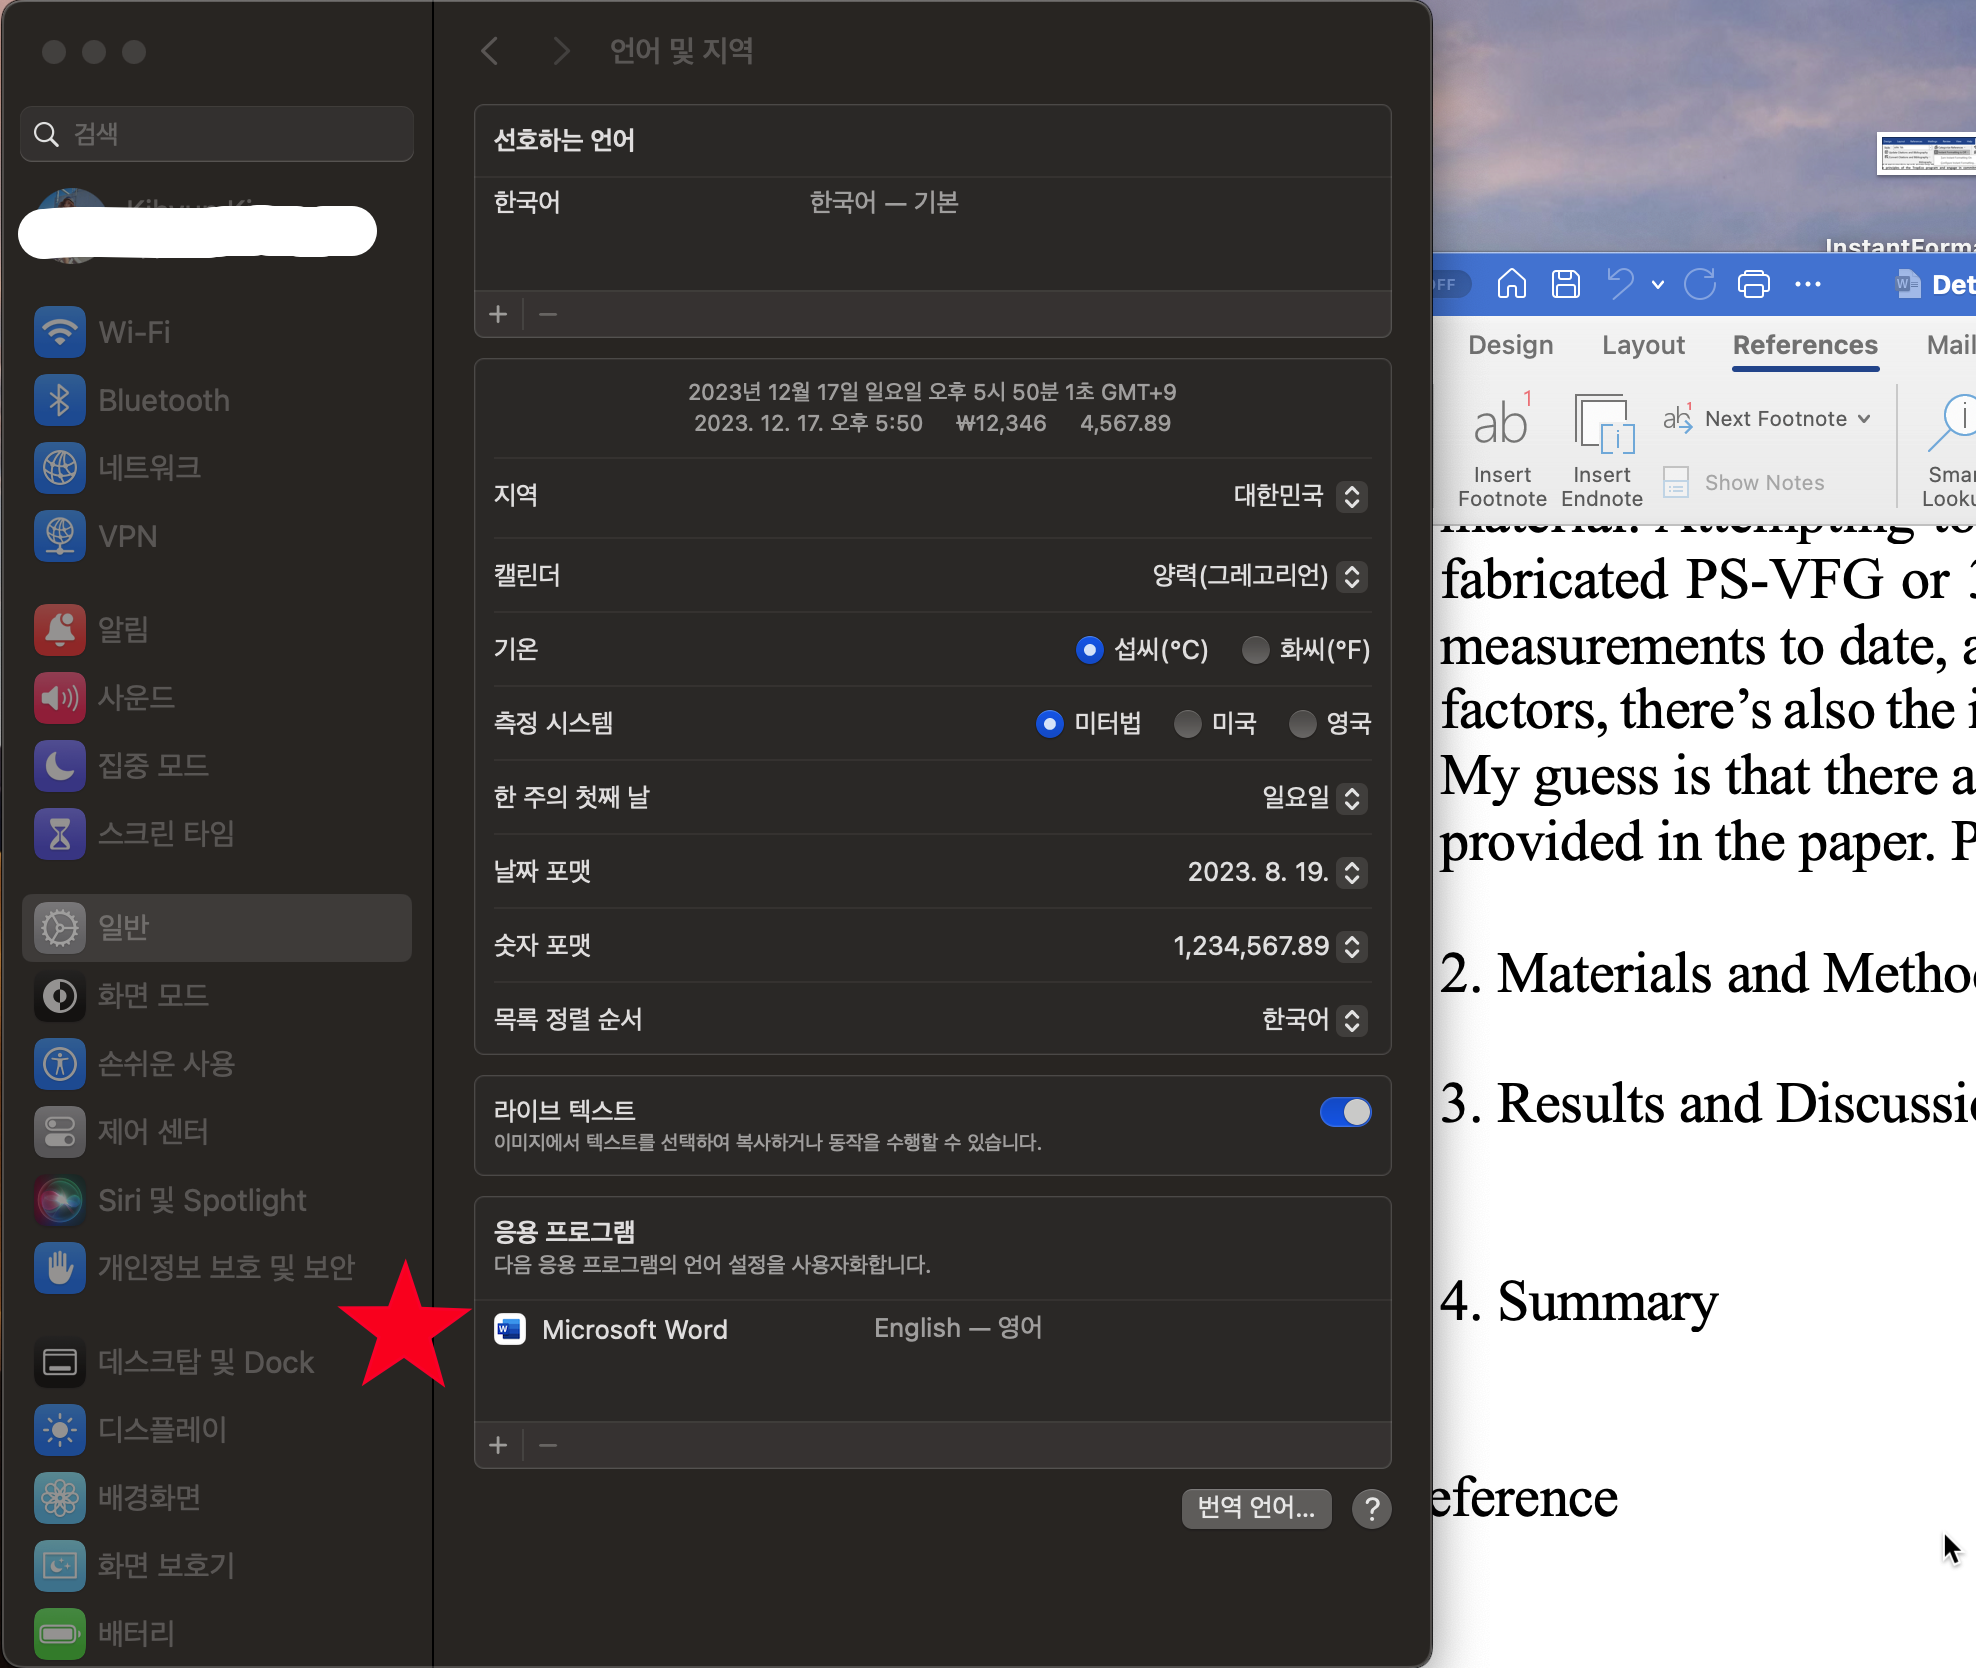Image resolution: width=1976 pixels, height=1668 pixels.
Task: Click the Insert Endnote icon
Action: point(1602,425)
